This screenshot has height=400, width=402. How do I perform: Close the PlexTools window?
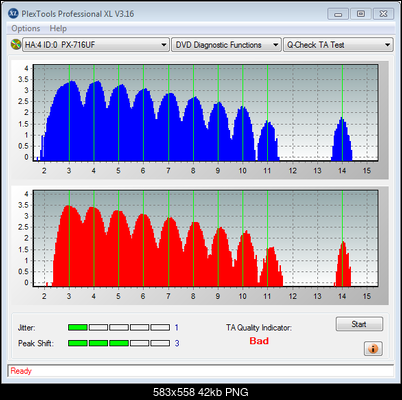(x=383, y=14)
